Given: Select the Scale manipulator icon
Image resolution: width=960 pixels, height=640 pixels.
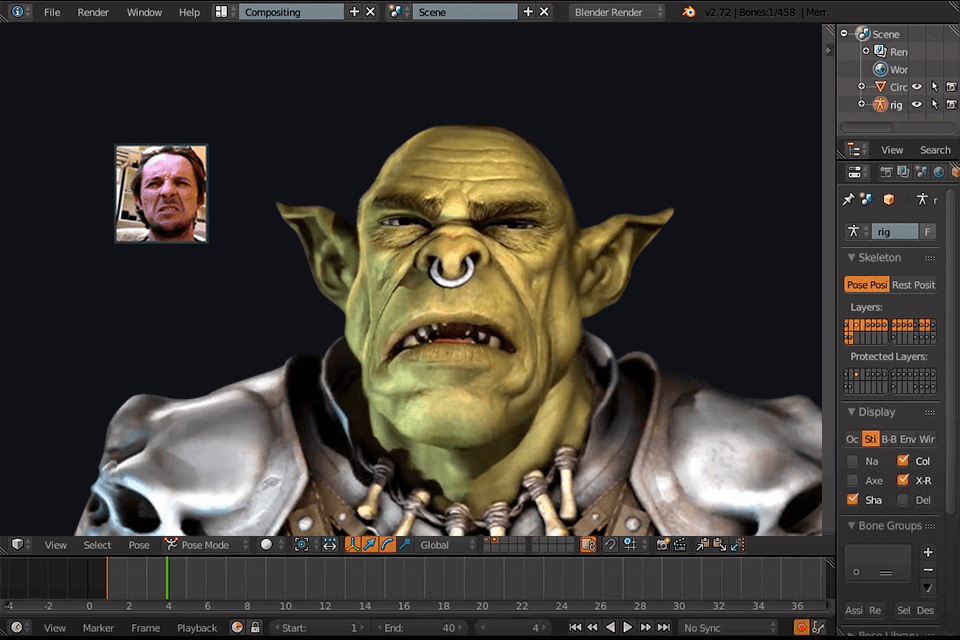Looking at the screenshot, I should coord(404,545).
